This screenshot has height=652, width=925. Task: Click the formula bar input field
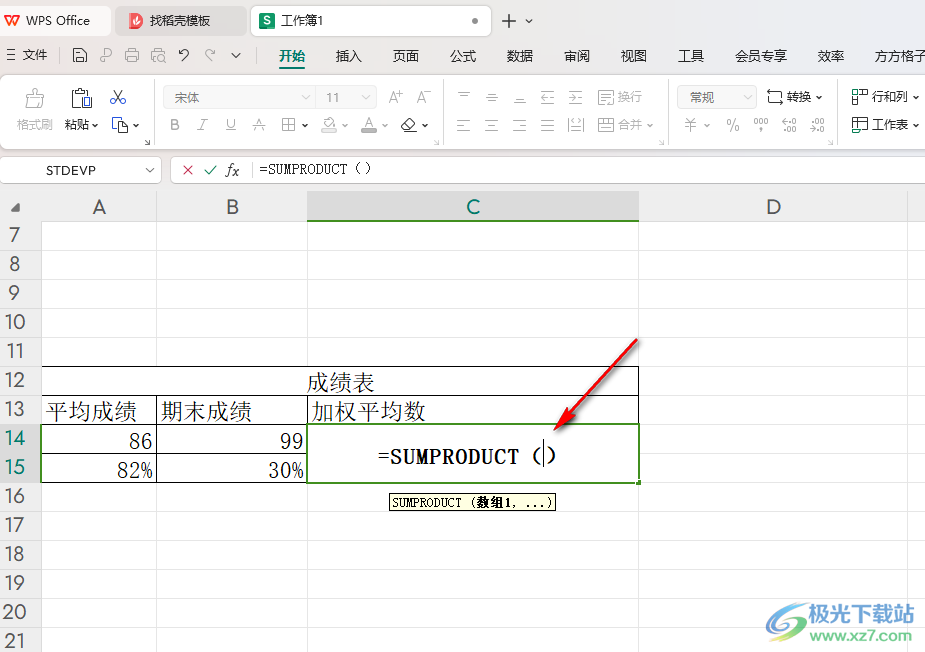coord(589,170)
